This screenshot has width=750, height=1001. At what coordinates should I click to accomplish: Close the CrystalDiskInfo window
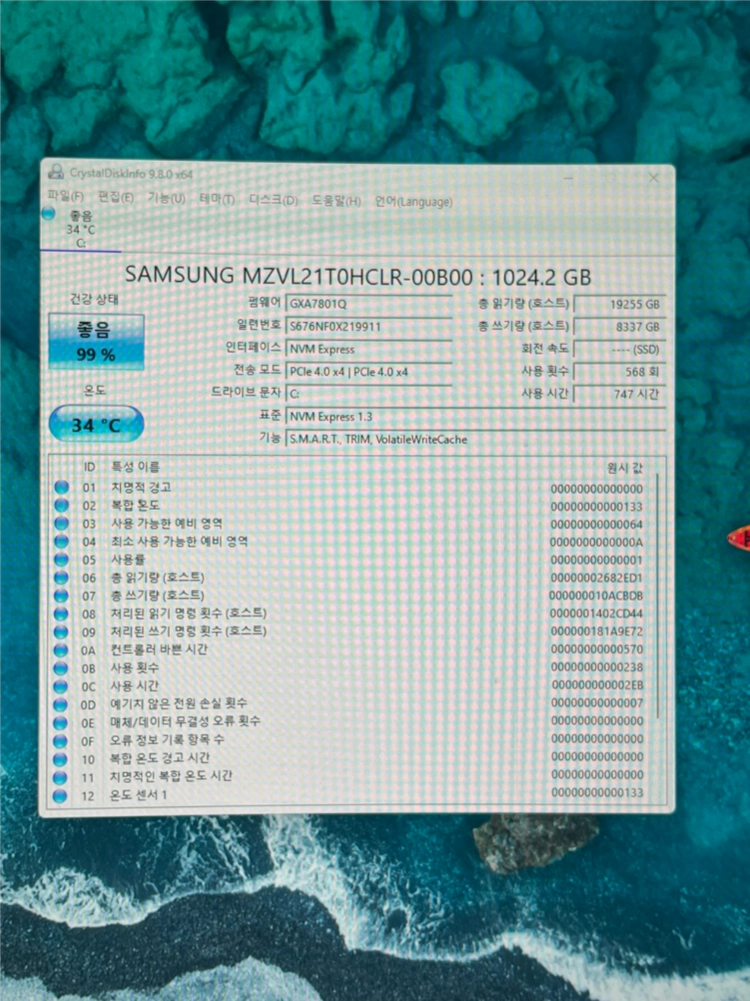point(654,178)
